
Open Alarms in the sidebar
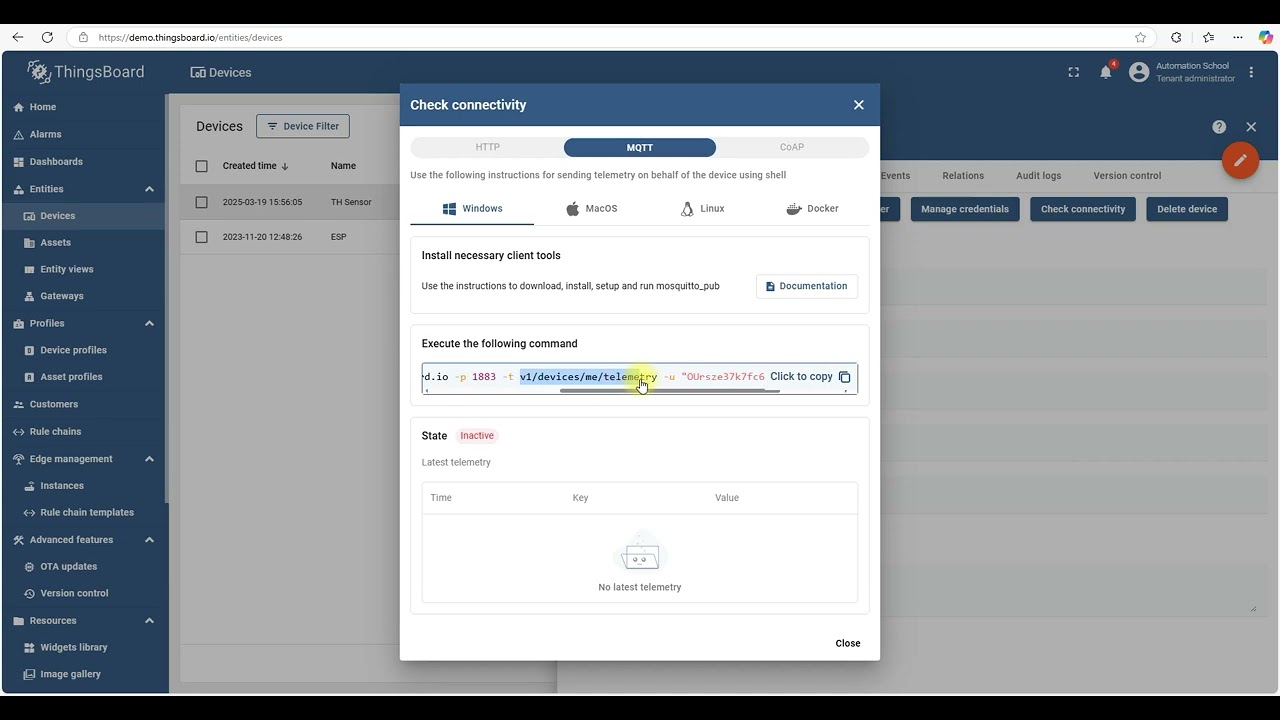click(84, 134)
